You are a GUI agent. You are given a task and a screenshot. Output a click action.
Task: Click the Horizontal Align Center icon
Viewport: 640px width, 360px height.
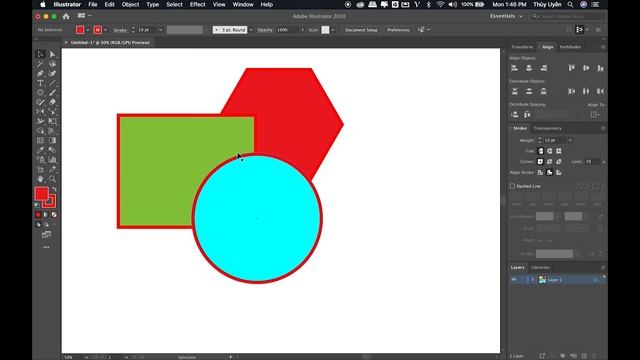click(x=529, y=68)
